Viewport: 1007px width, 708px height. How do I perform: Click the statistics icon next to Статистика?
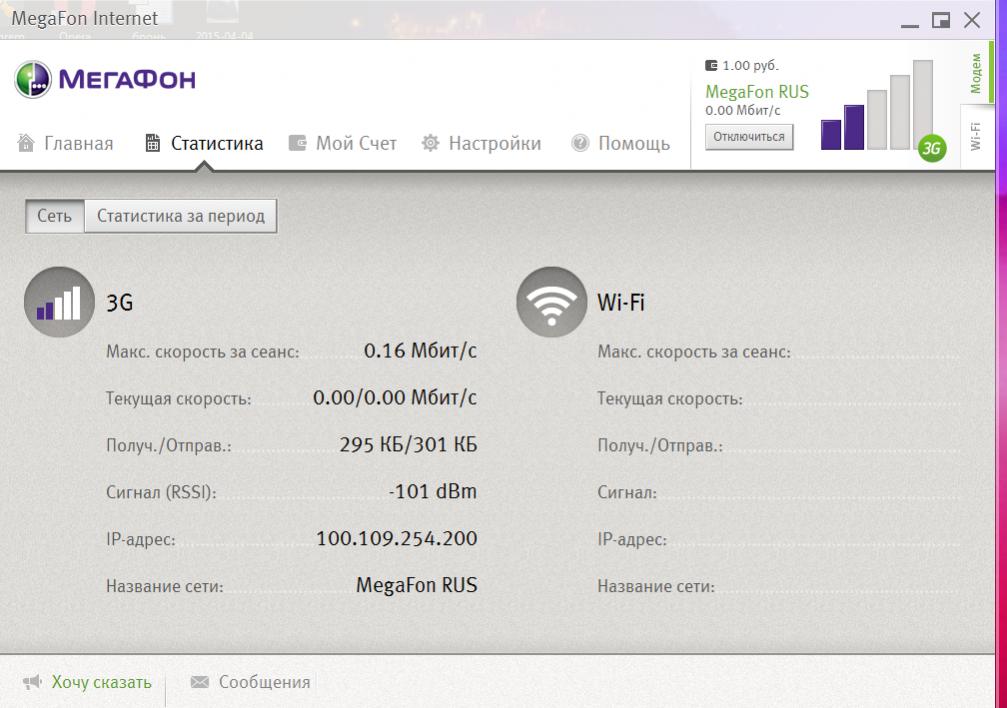(153, 143)
